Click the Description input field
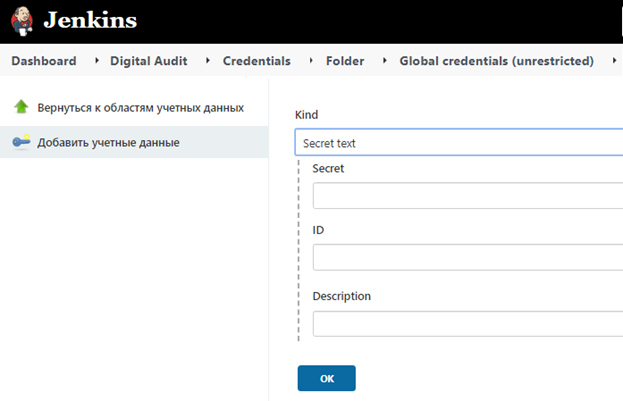 (468, 324)
